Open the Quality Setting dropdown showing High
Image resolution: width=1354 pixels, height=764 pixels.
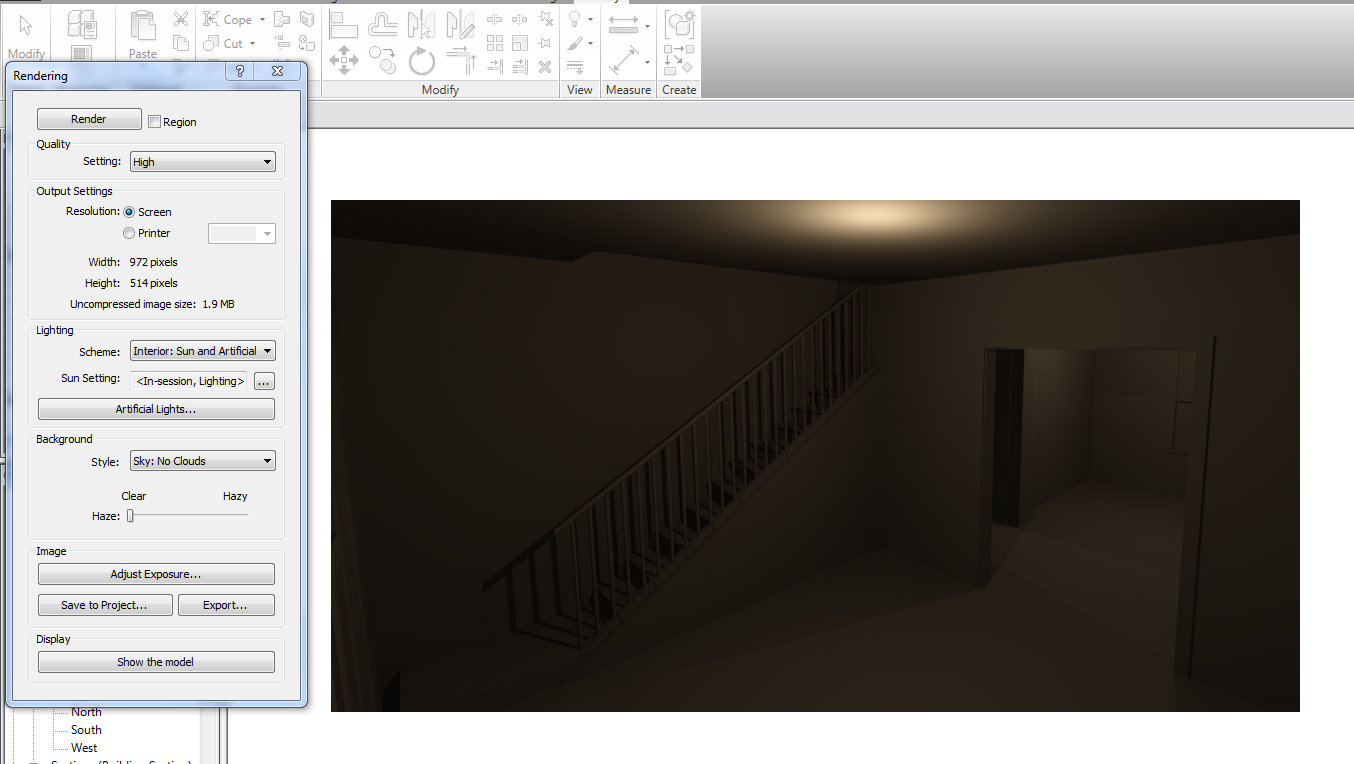click(x=203, y=162)
